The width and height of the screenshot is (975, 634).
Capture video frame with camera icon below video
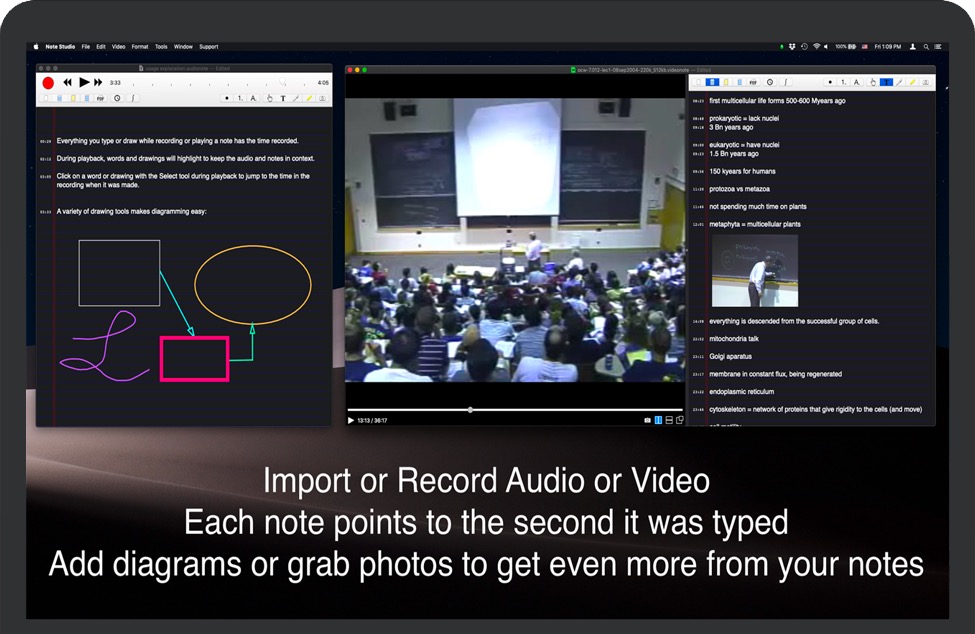(647, 420)
